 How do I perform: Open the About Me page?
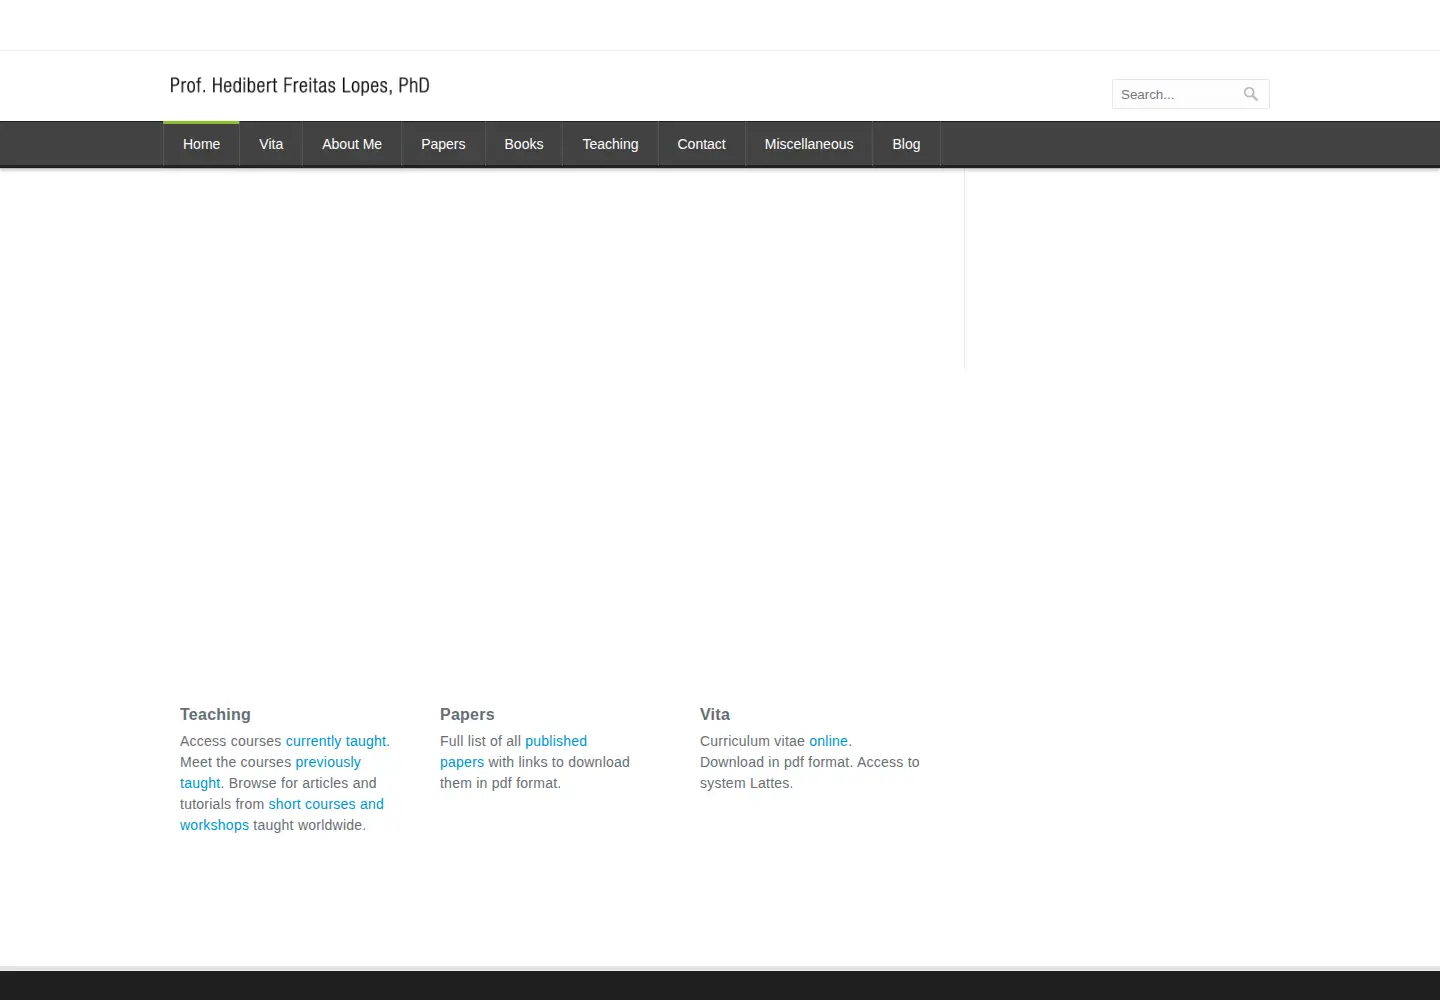tap(352, 144)
